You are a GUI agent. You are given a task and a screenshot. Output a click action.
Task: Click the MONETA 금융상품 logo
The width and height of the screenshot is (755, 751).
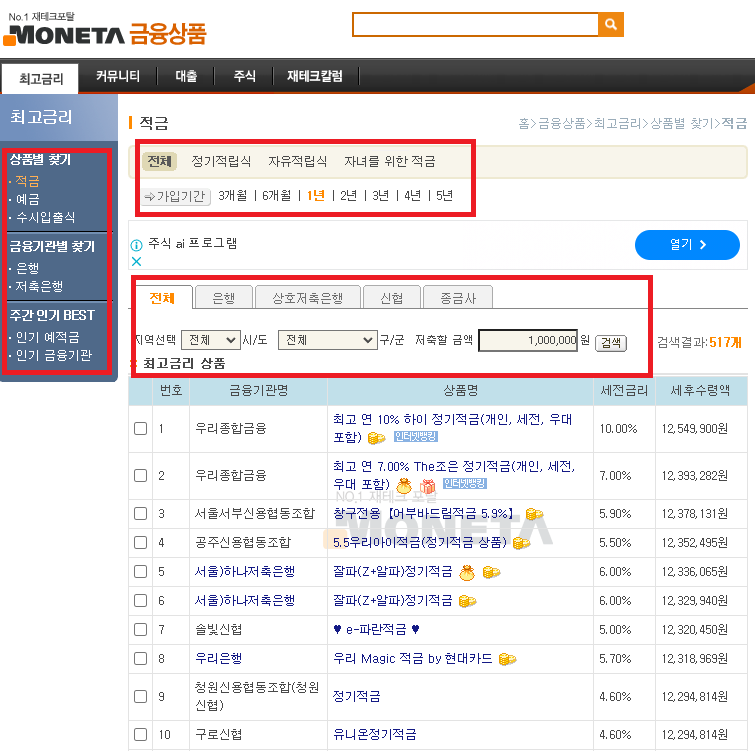click(105, 34)
